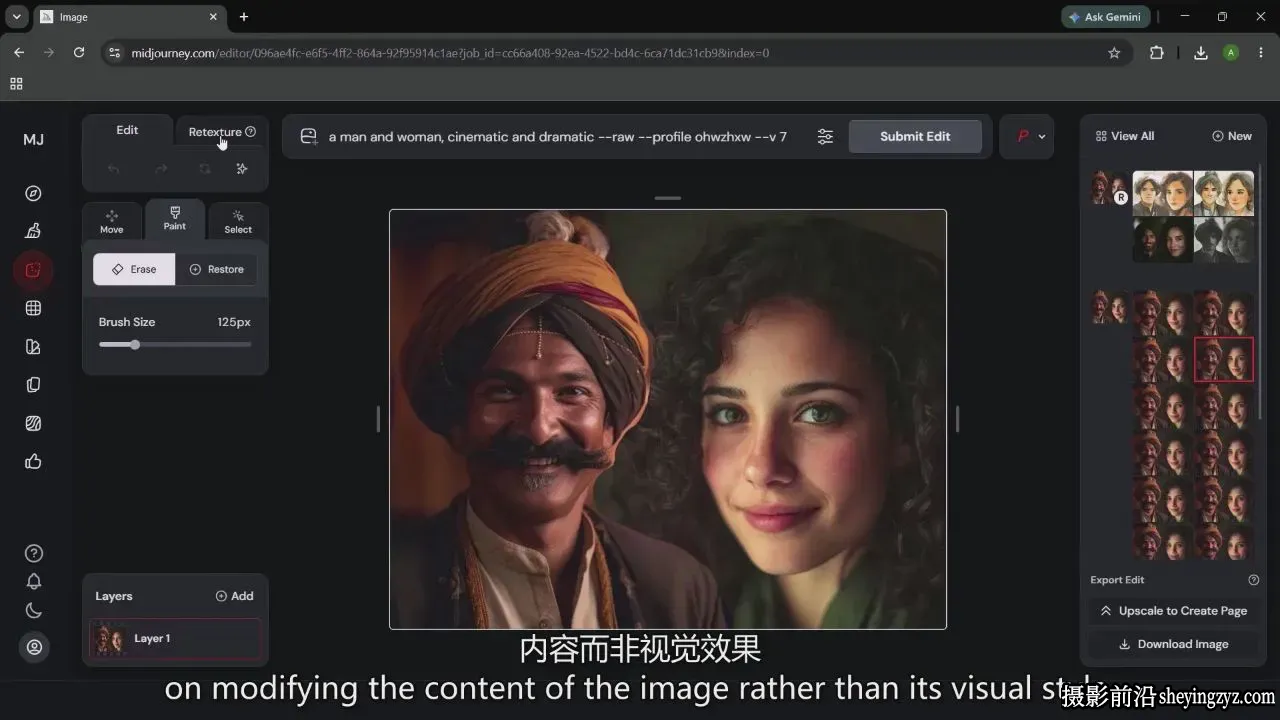Viewport: 1280px width, 720px height.
Task: Select the Paint tool tab
Action: 175,219
